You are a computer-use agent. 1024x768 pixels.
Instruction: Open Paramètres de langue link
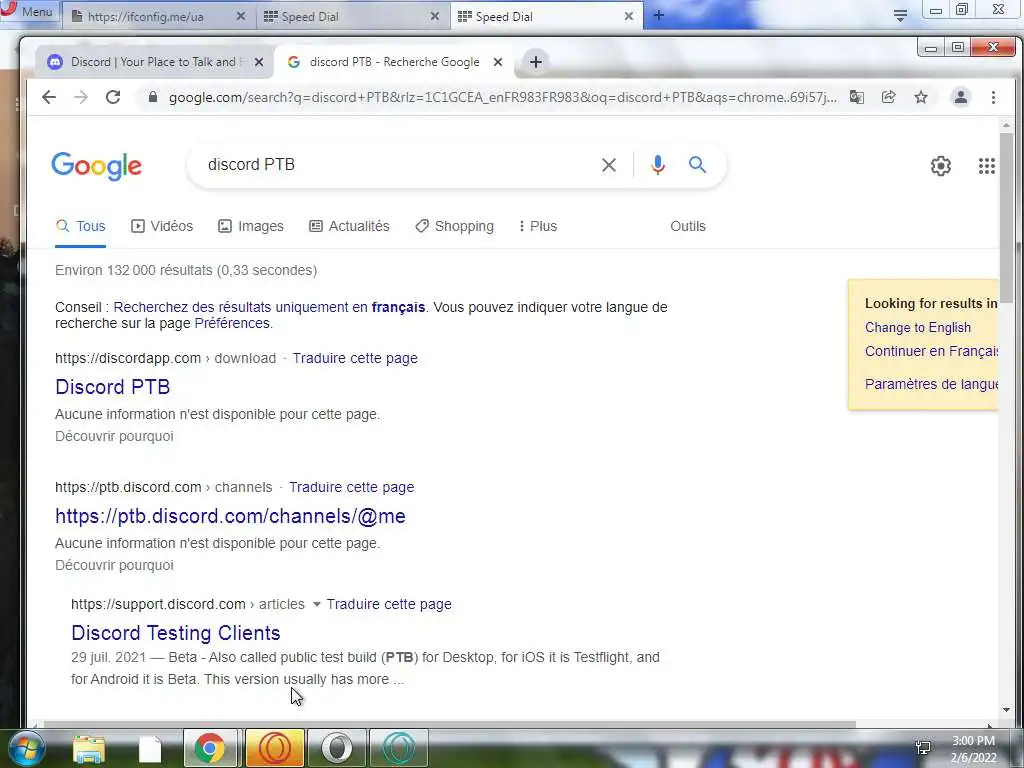tap(931, 384)
